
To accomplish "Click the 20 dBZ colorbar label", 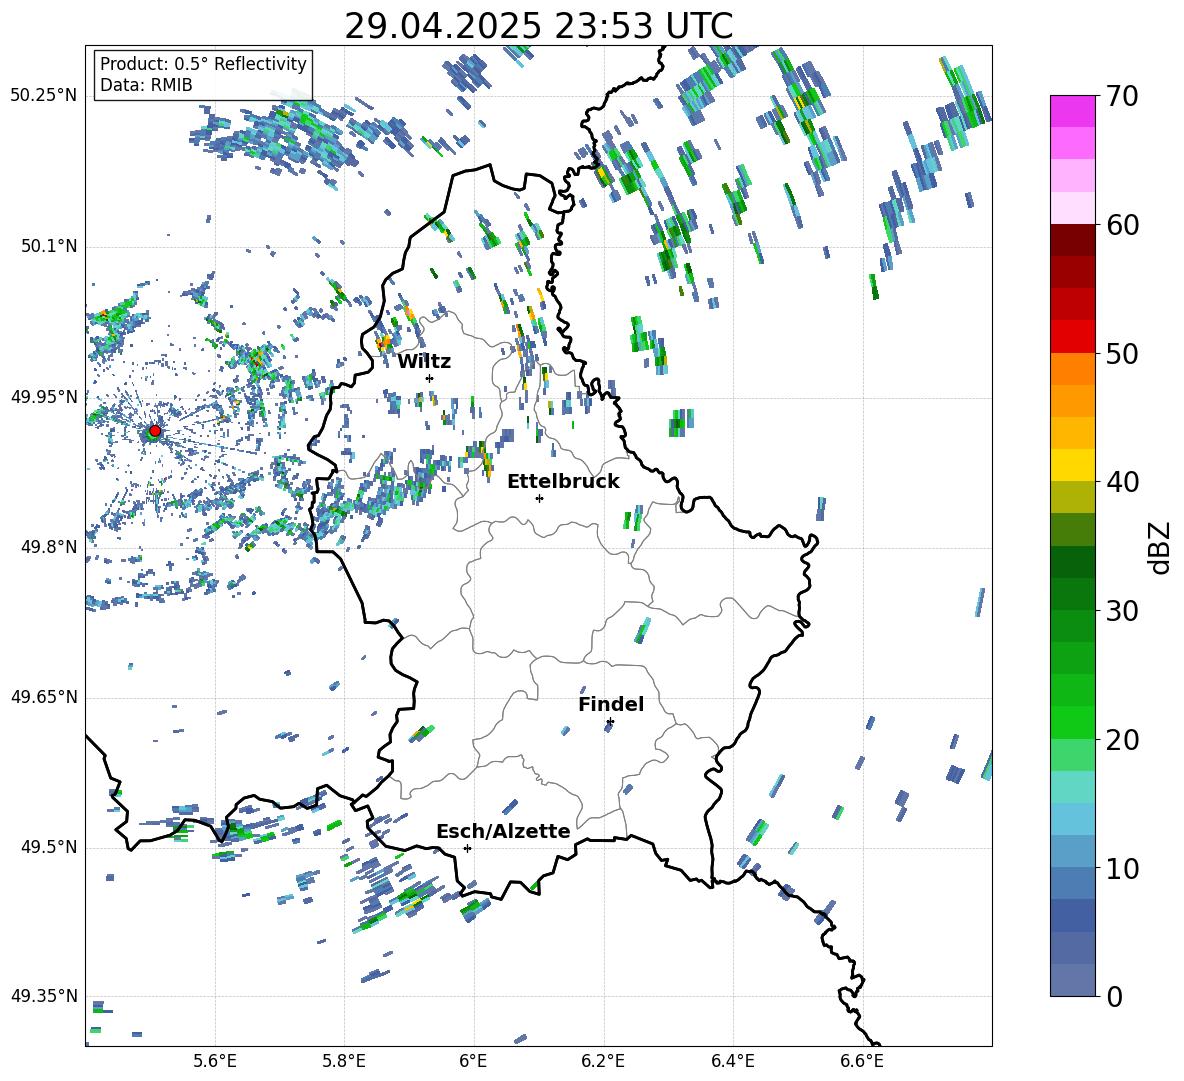I will 1122,740.
